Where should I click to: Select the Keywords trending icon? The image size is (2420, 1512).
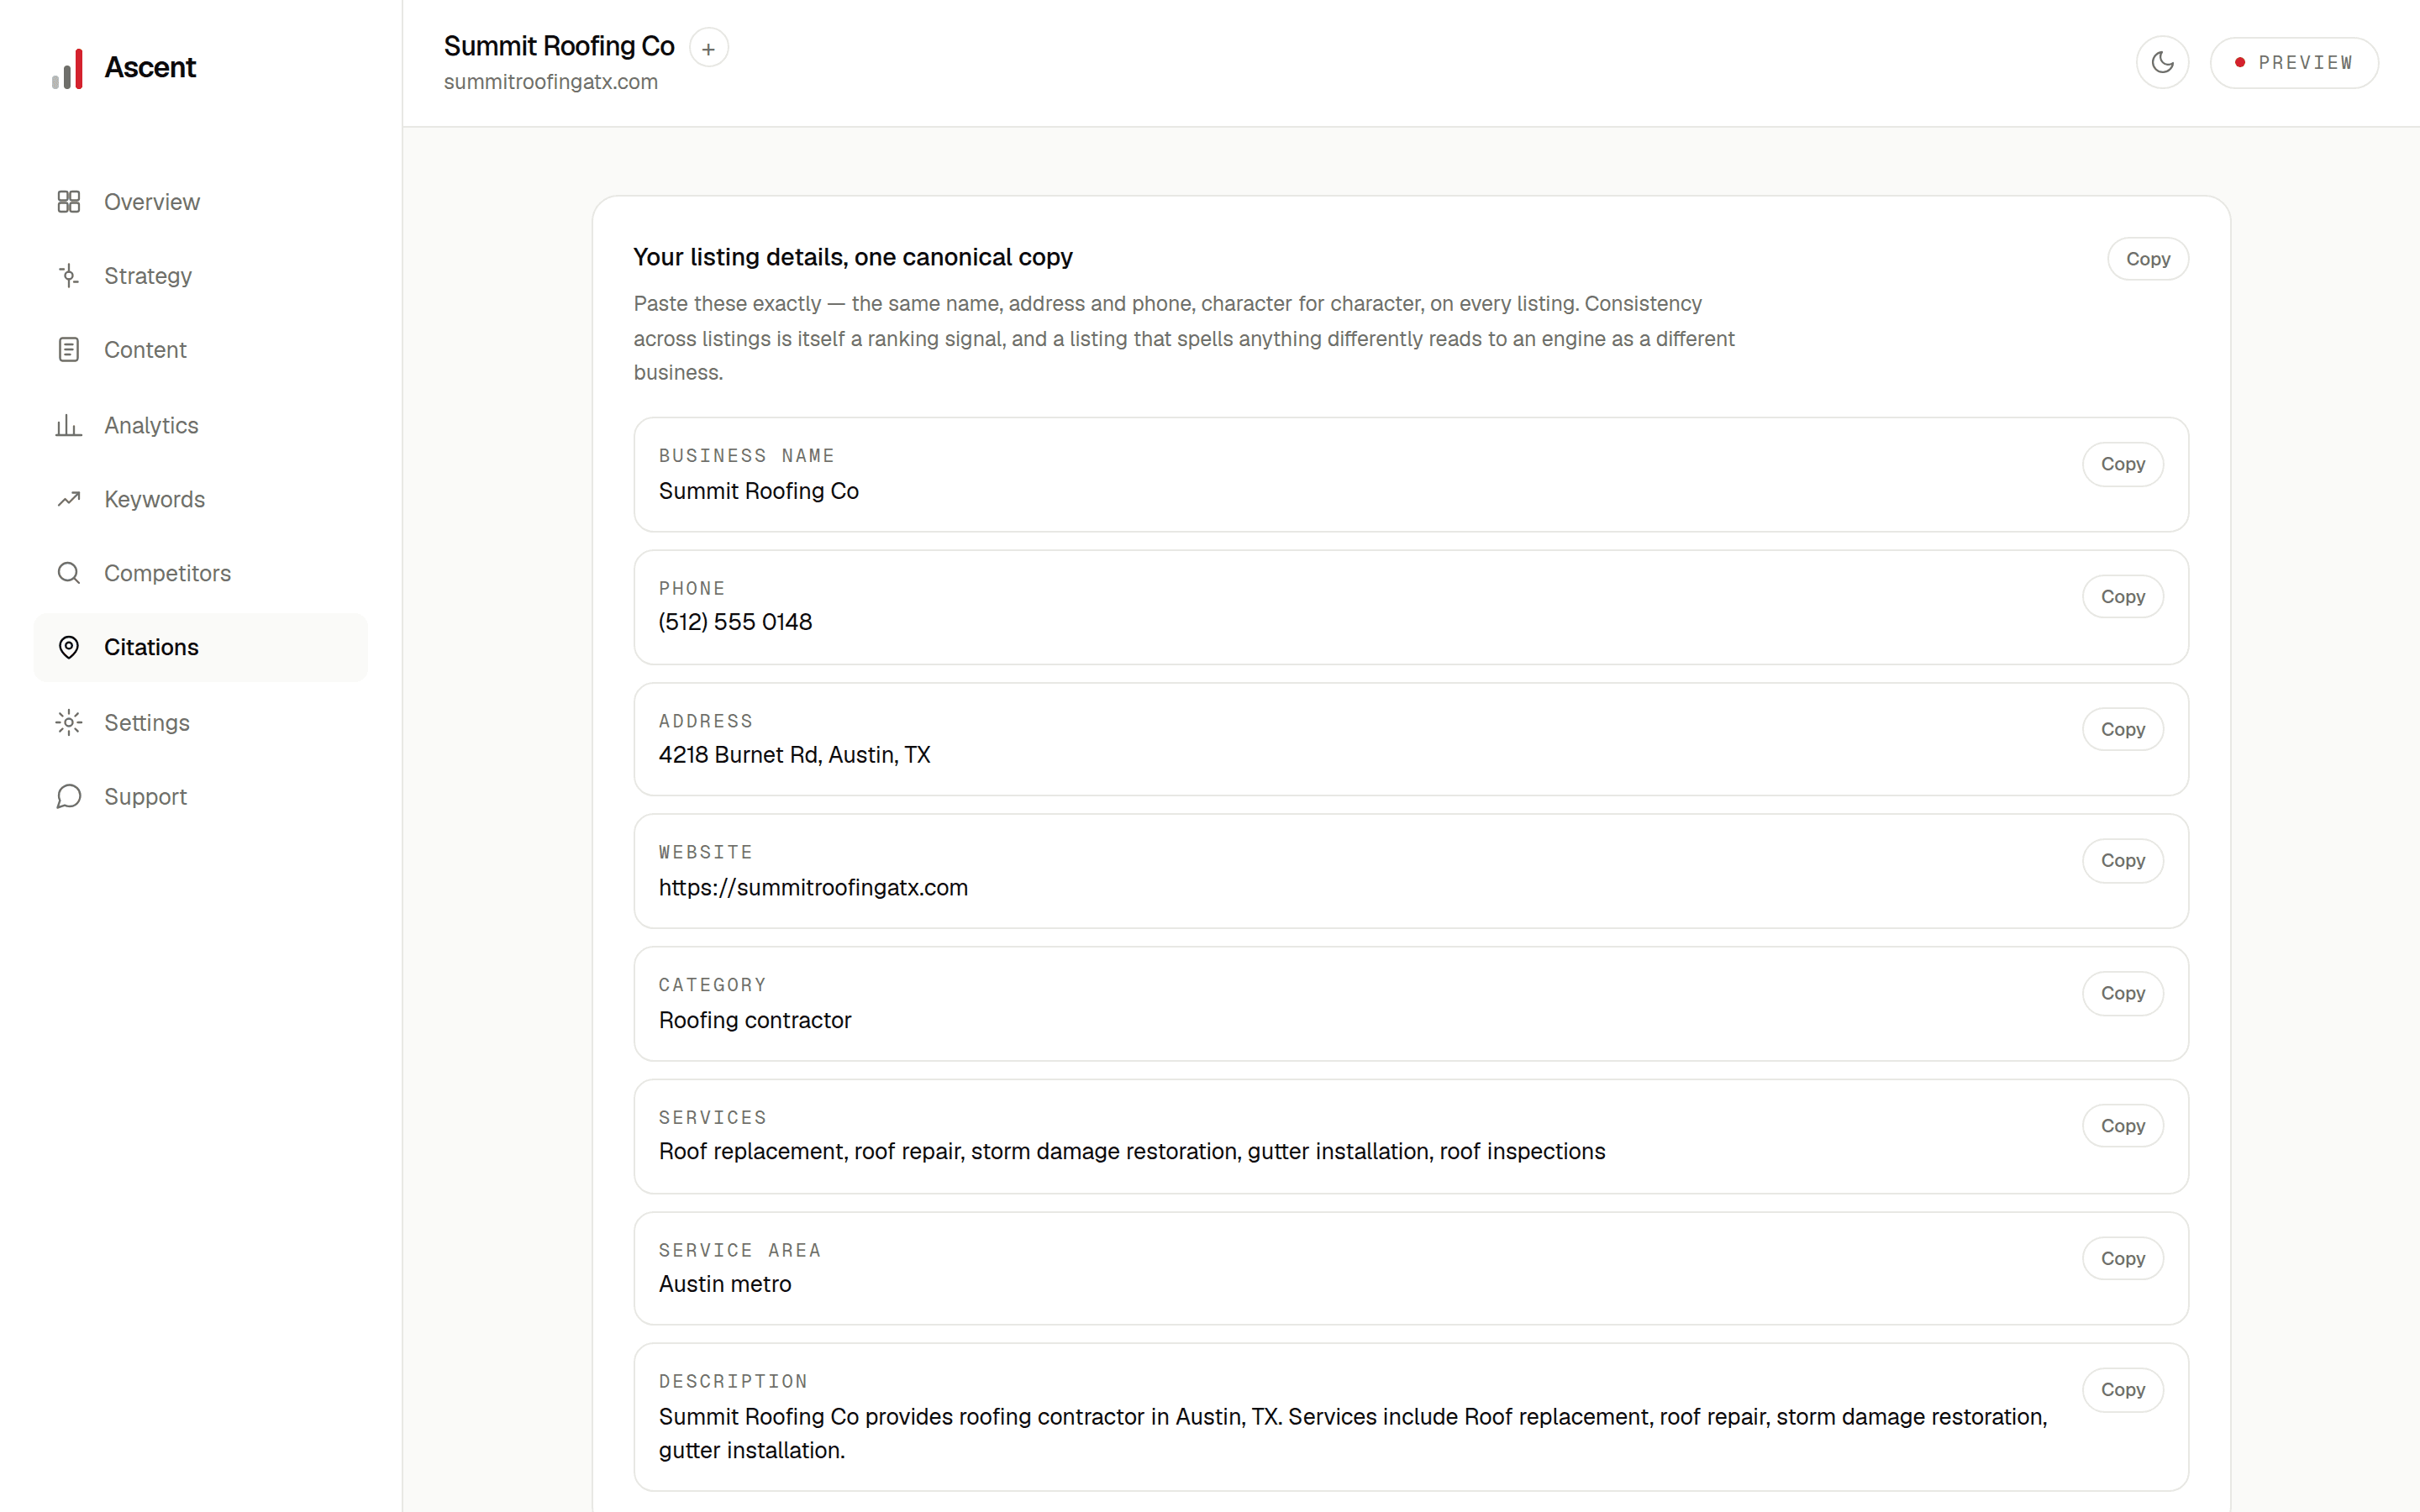tap(68, 499)
